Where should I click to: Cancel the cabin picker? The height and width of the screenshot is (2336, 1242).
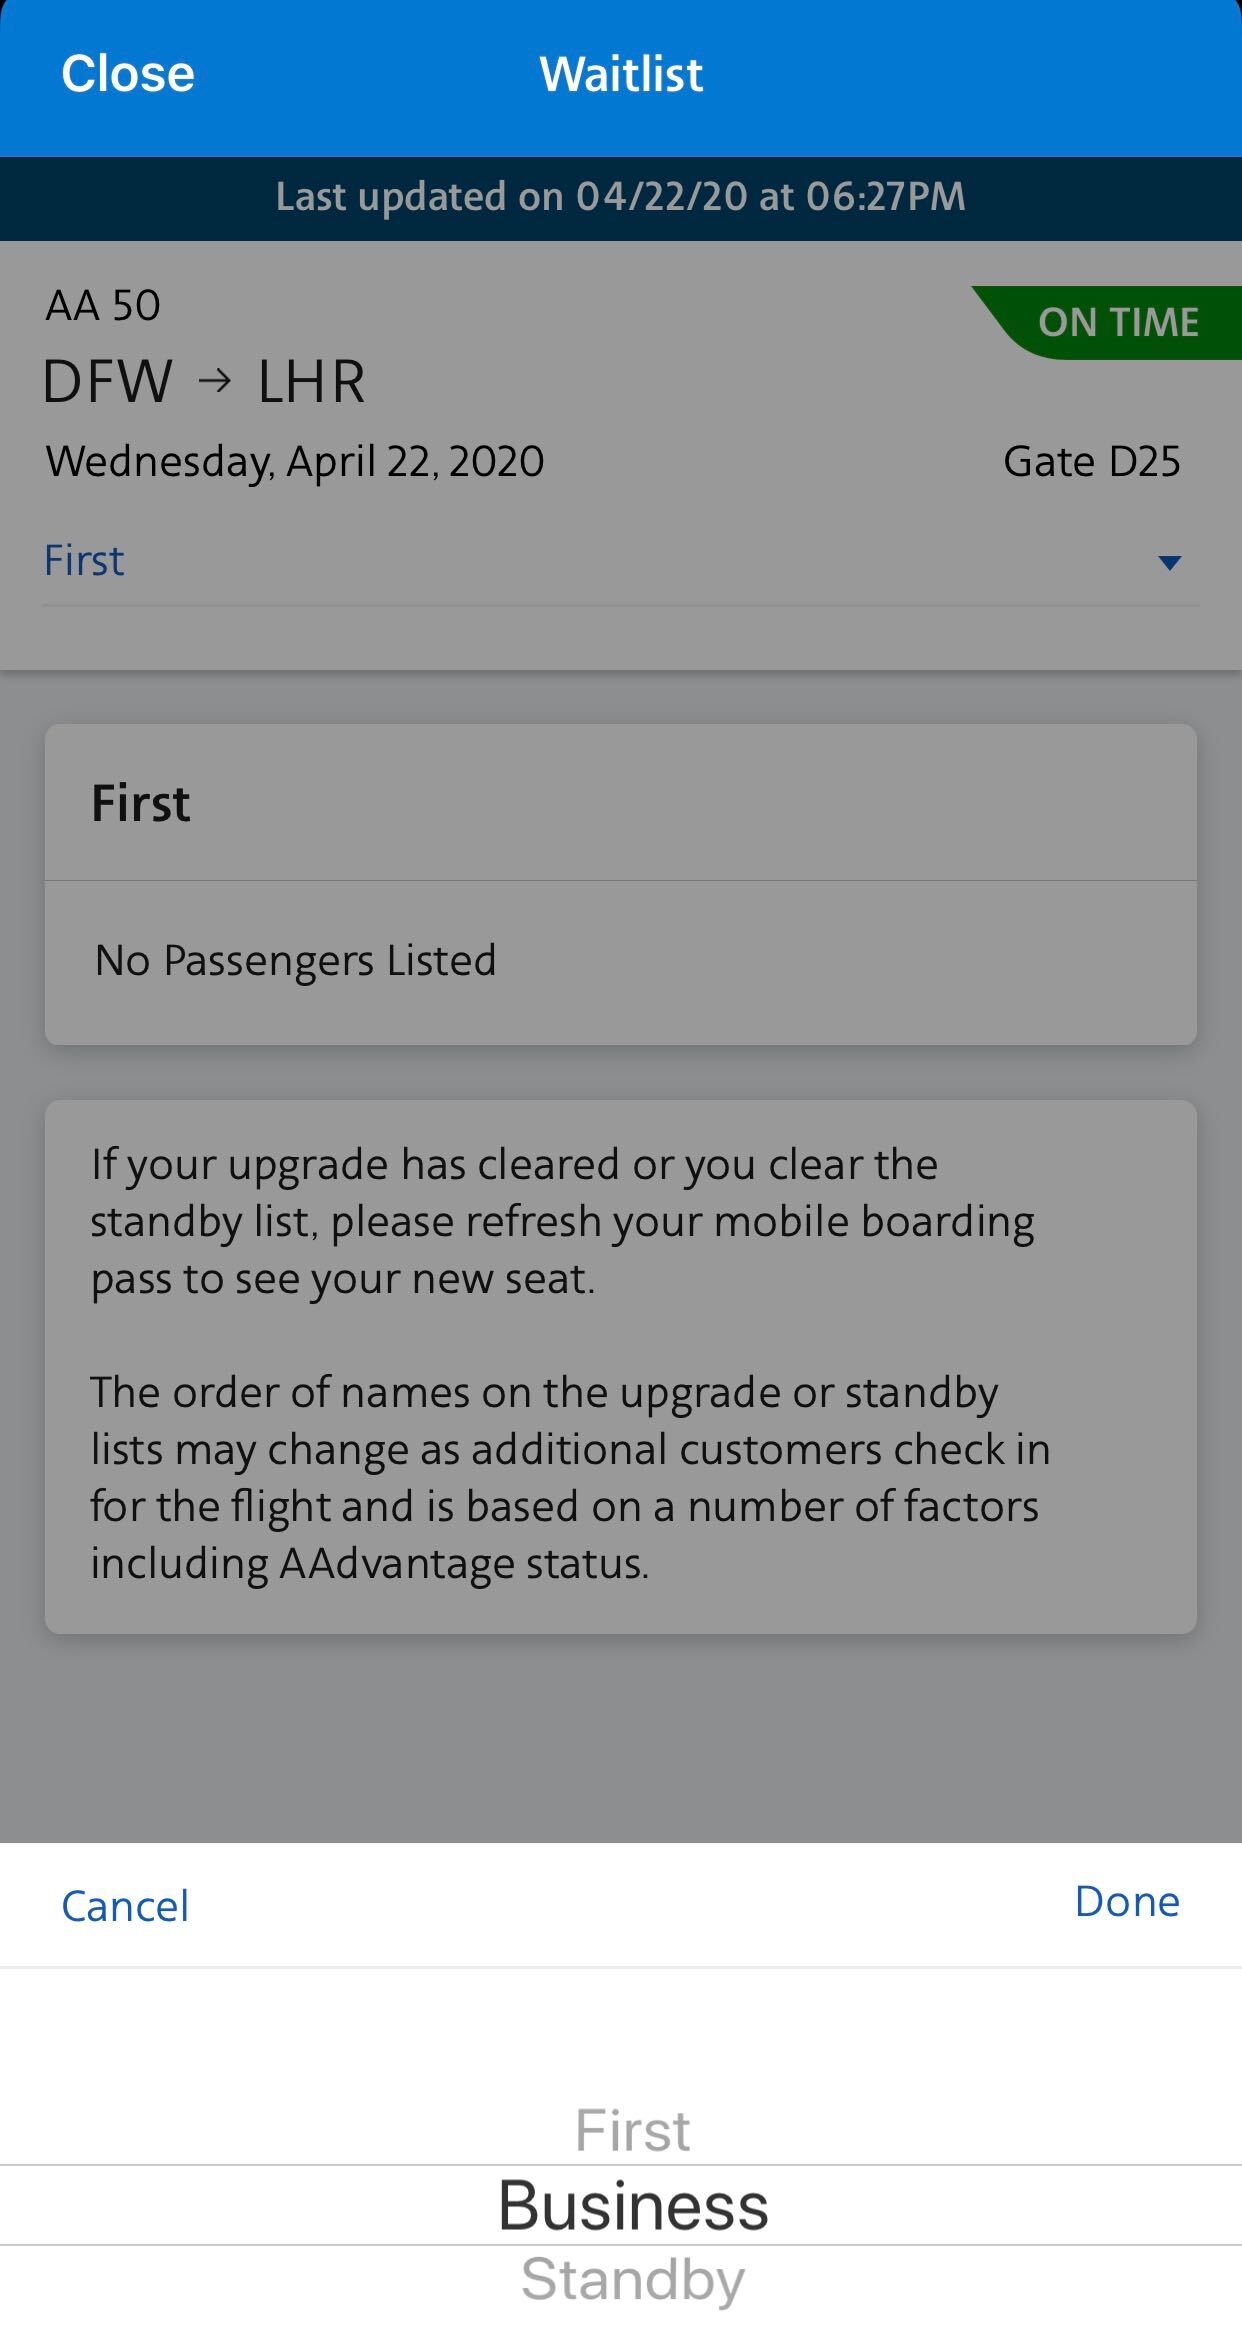125,1906
